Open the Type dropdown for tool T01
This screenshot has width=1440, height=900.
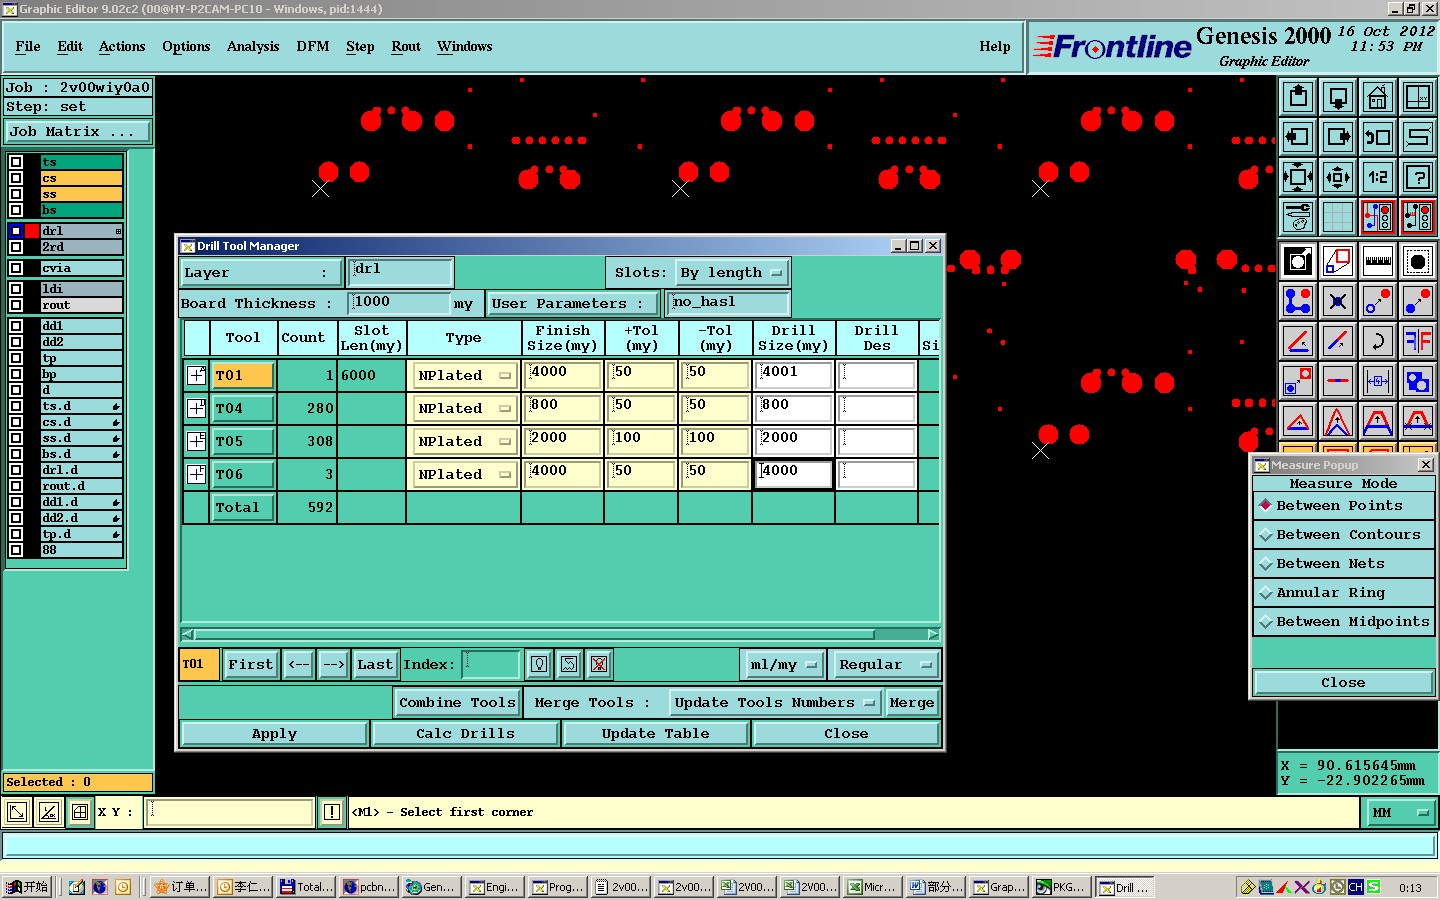pos(464,376)
